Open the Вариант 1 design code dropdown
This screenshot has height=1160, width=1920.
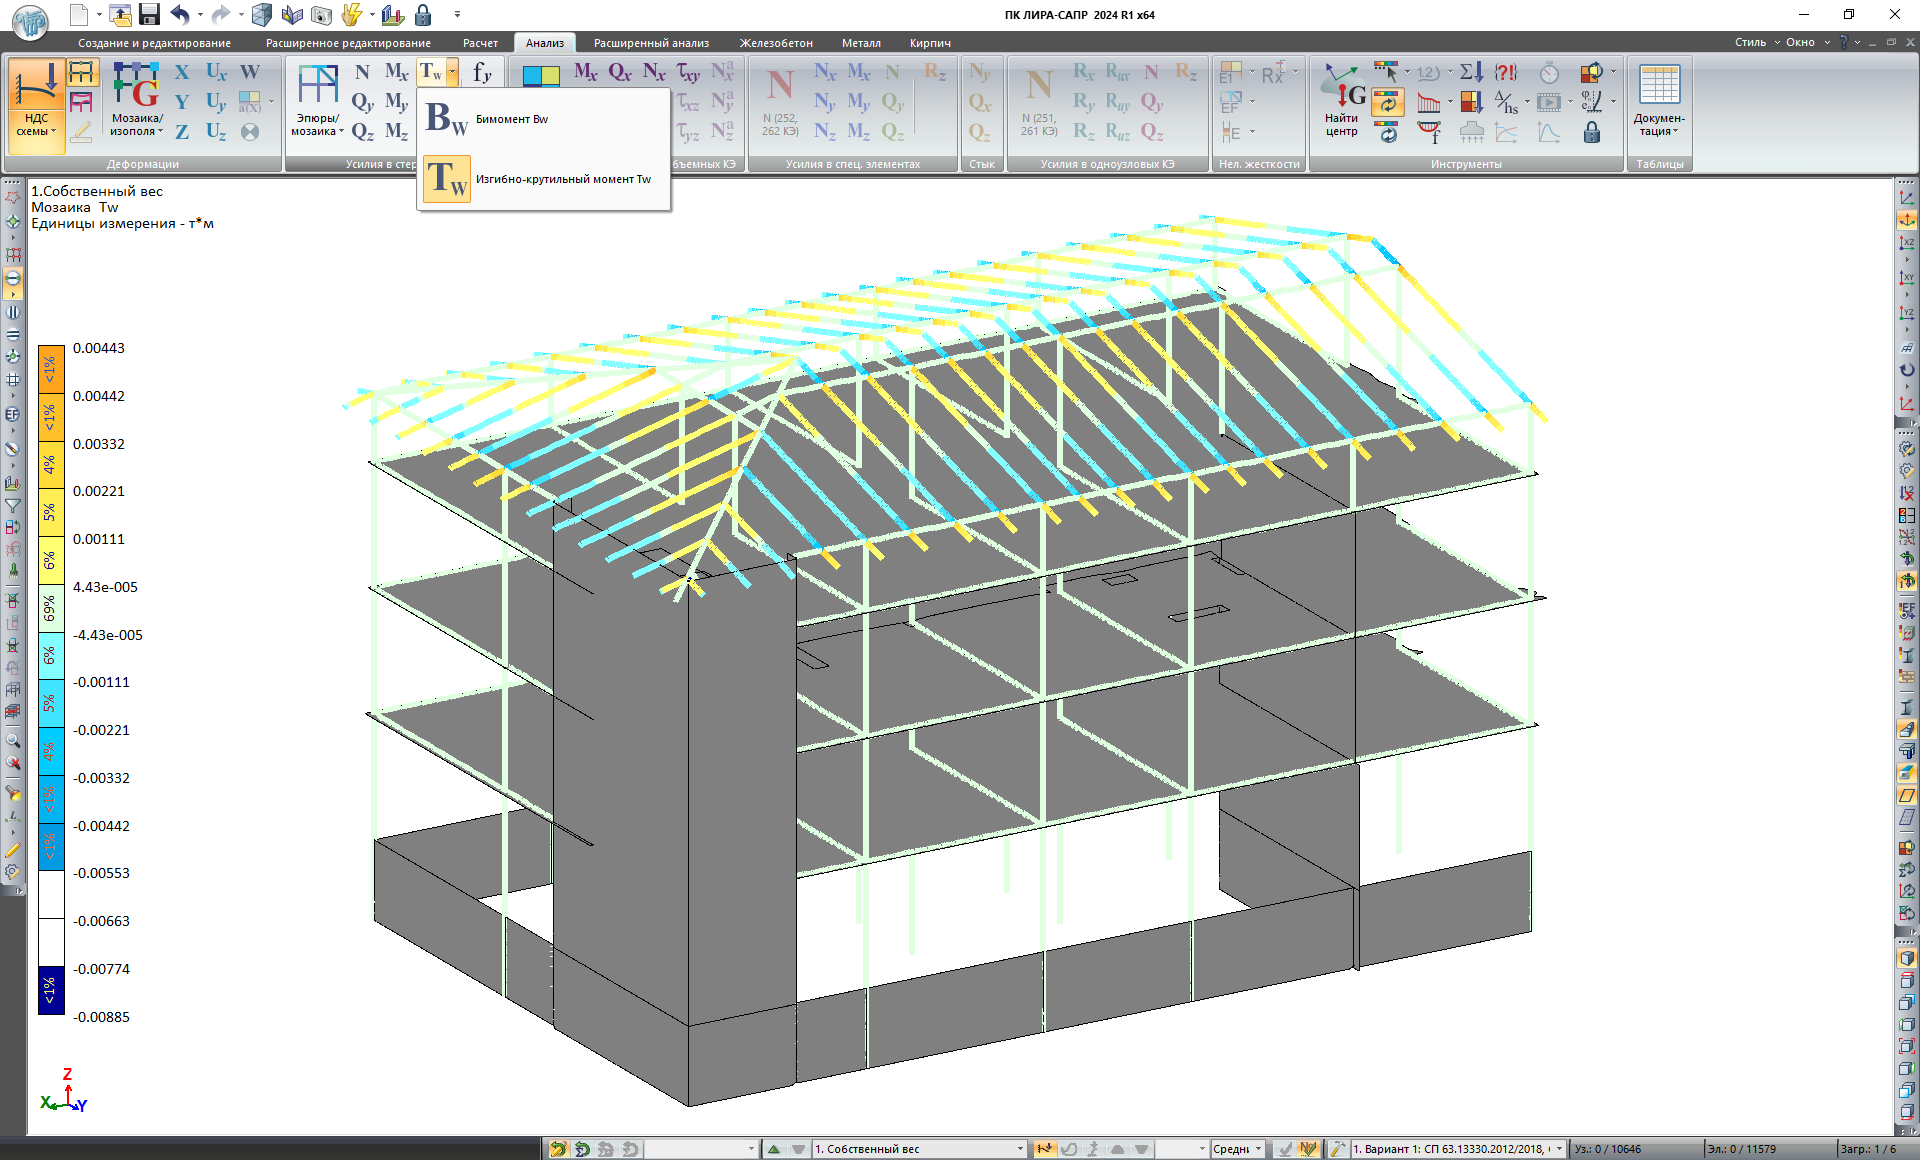[x=1457, y=1149]
